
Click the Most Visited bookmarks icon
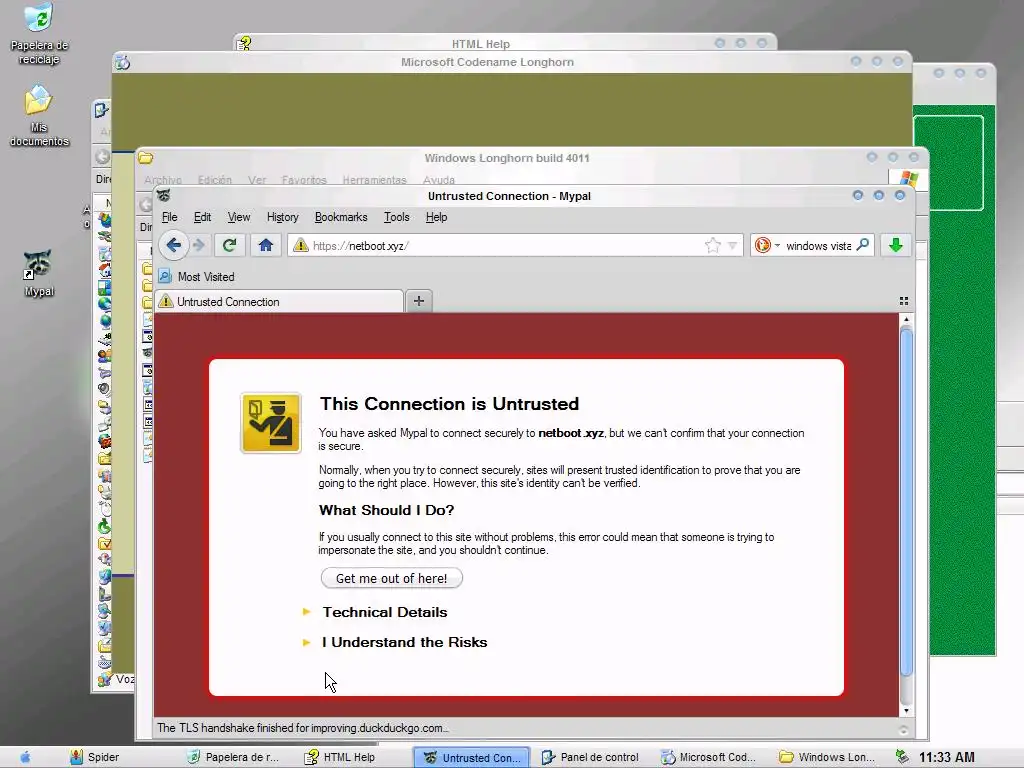point(165,276)
